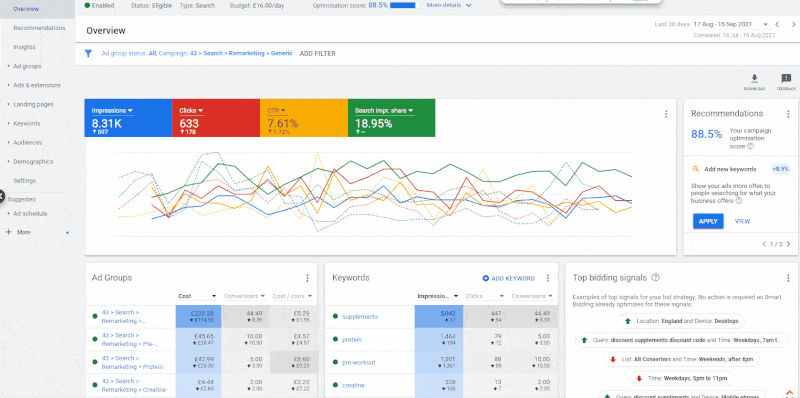Viewport: 800px width, 398px height.
Task: Click the plus icon next to More
Action: (8, 232)
